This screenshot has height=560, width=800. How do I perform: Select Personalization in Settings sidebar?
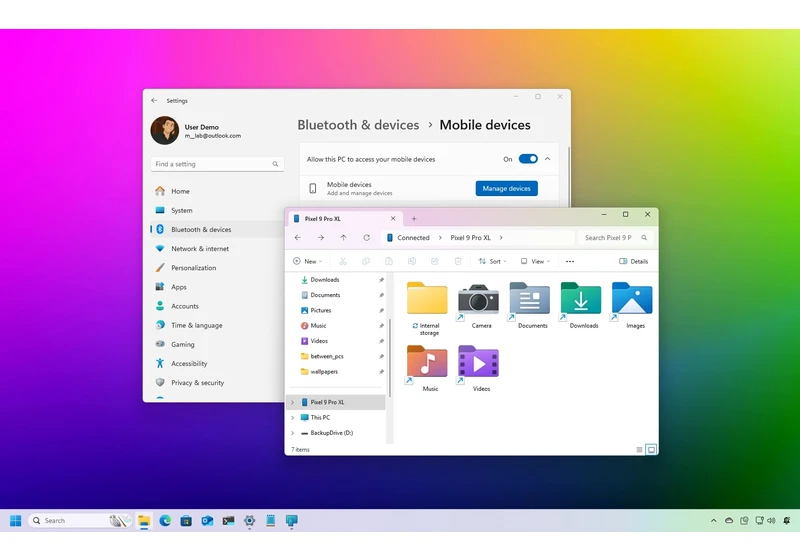(217, 268)
